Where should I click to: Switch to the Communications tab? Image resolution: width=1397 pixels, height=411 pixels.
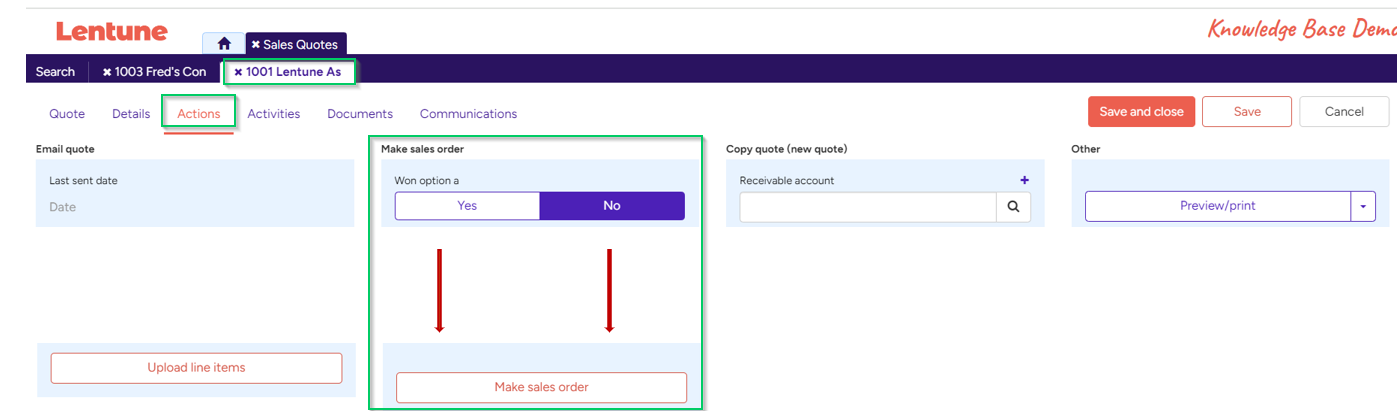click(x=468, y=114)
